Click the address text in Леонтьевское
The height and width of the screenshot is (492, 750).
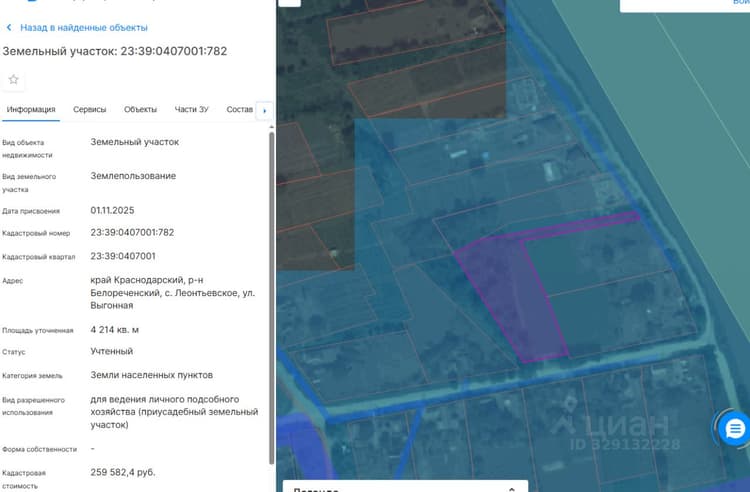click(x=173, y=293)
